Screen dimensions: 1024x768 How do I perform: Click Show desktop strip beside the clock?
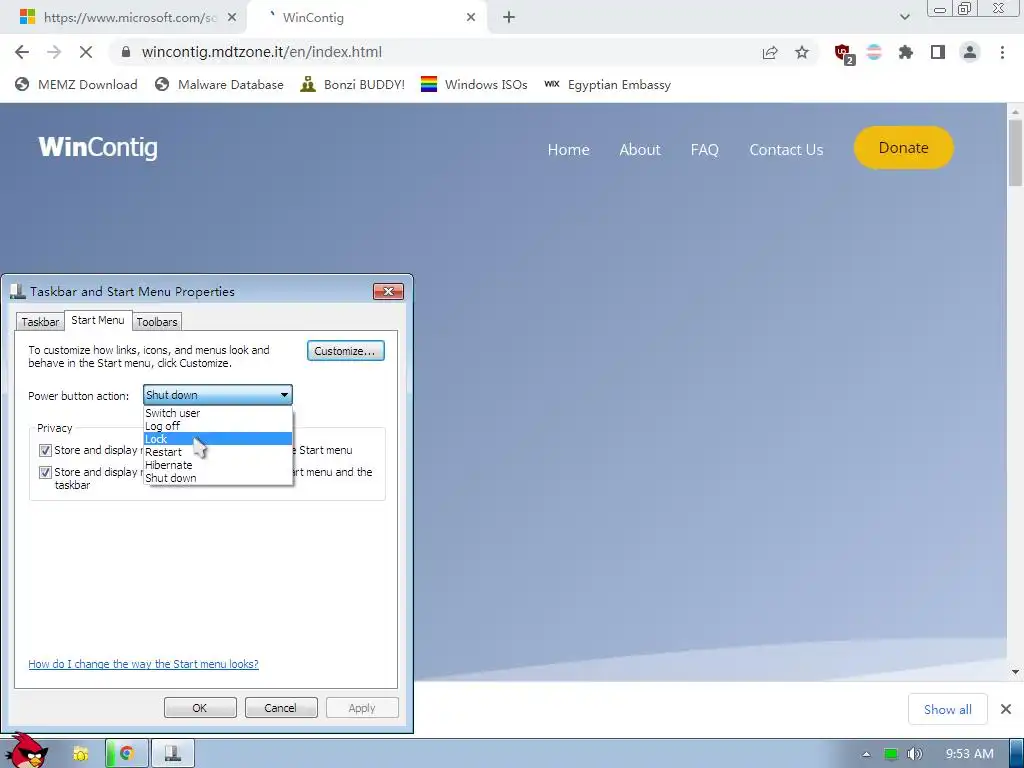[x=1016, y=753]
